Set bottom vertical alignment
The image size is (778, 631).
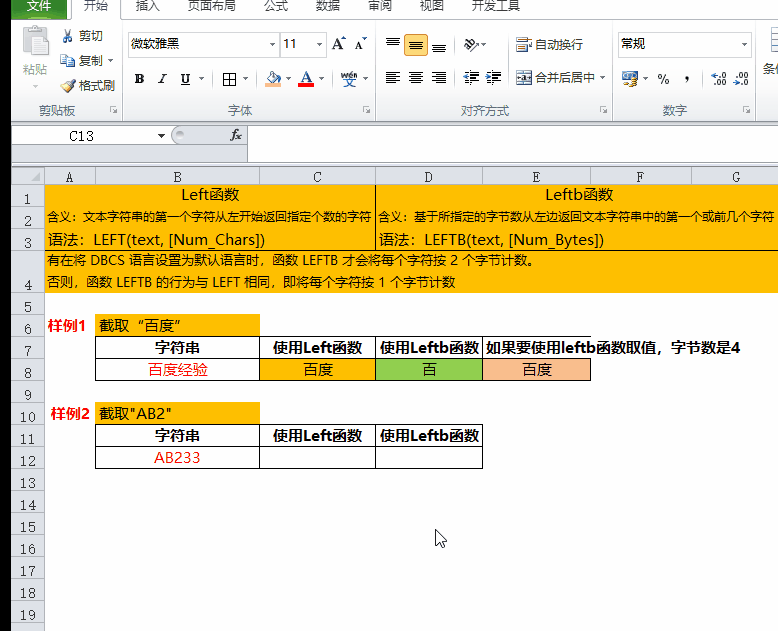pyautogui.click(x=439, y=47)
